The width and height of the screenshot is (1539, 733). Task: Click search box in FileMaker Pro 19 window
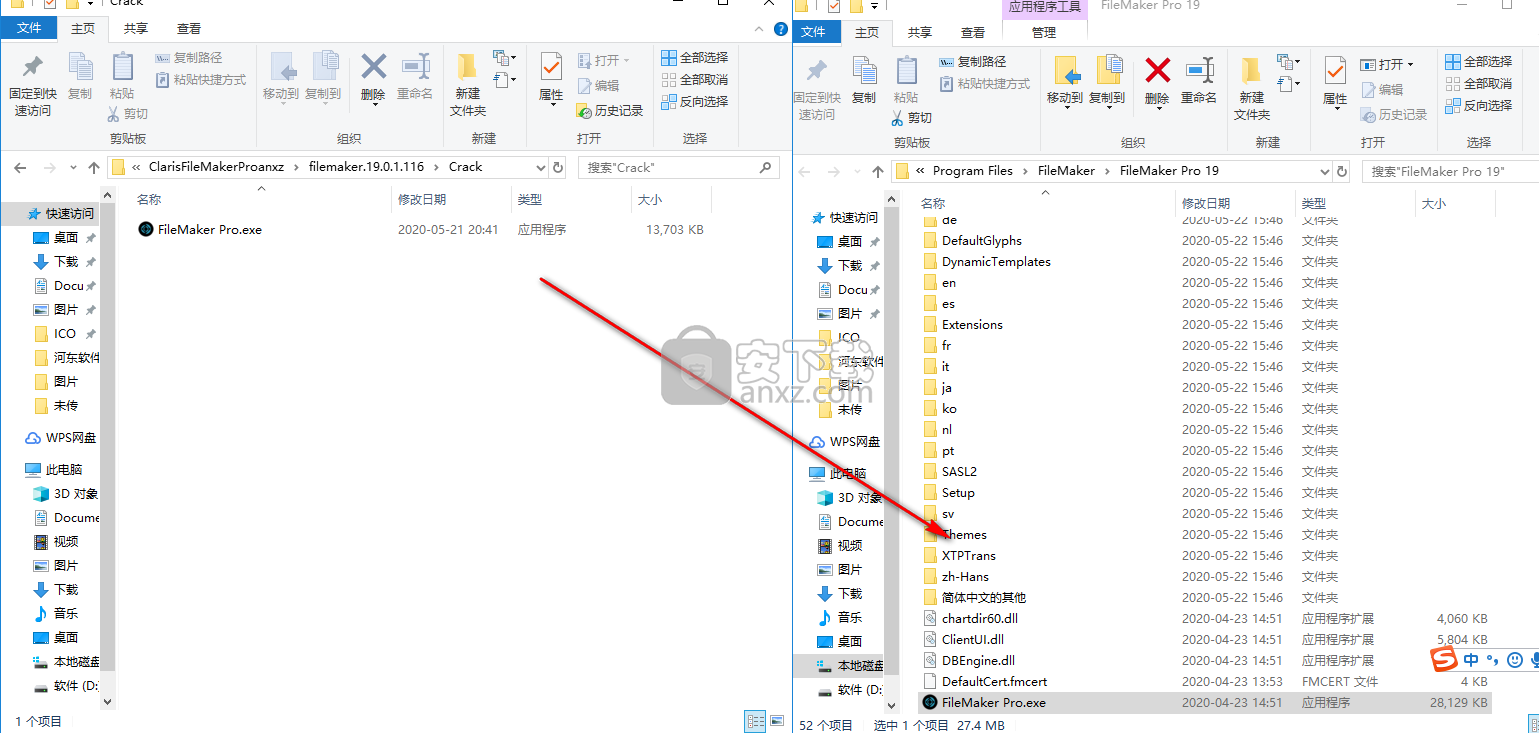(1450, 171)
